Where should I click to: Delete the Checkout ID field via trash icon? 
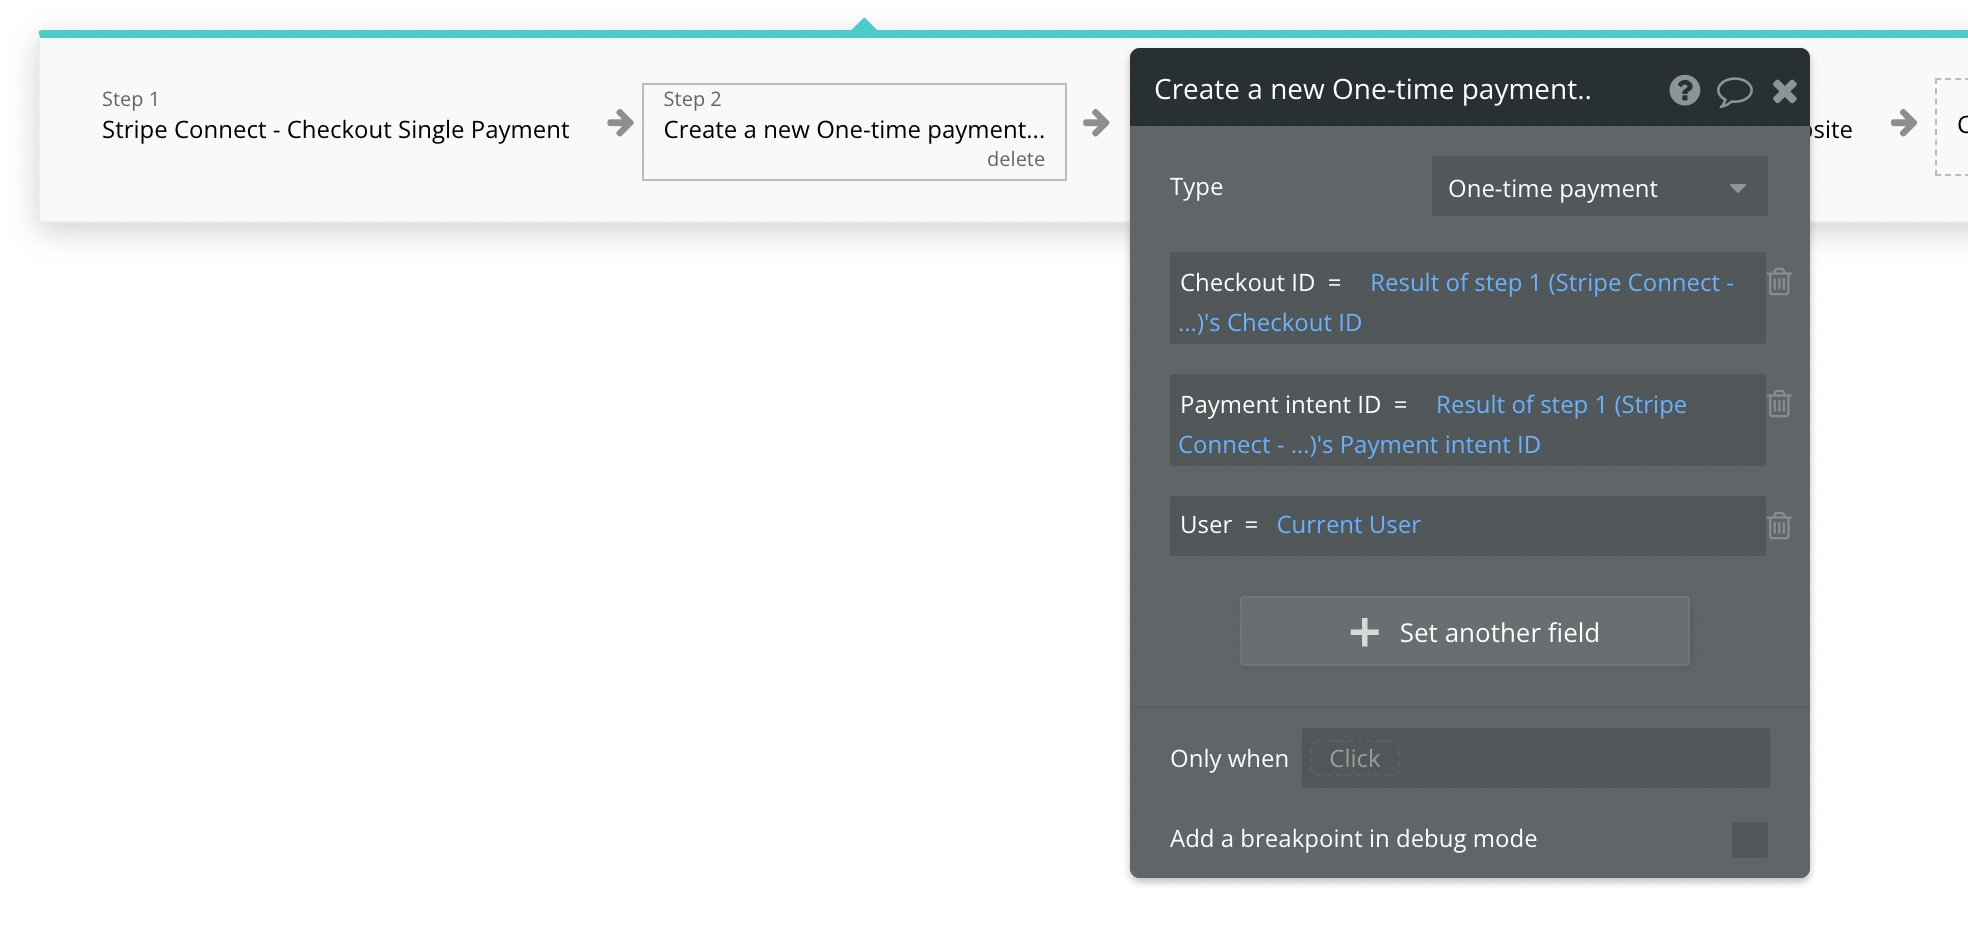point(1779,282)
